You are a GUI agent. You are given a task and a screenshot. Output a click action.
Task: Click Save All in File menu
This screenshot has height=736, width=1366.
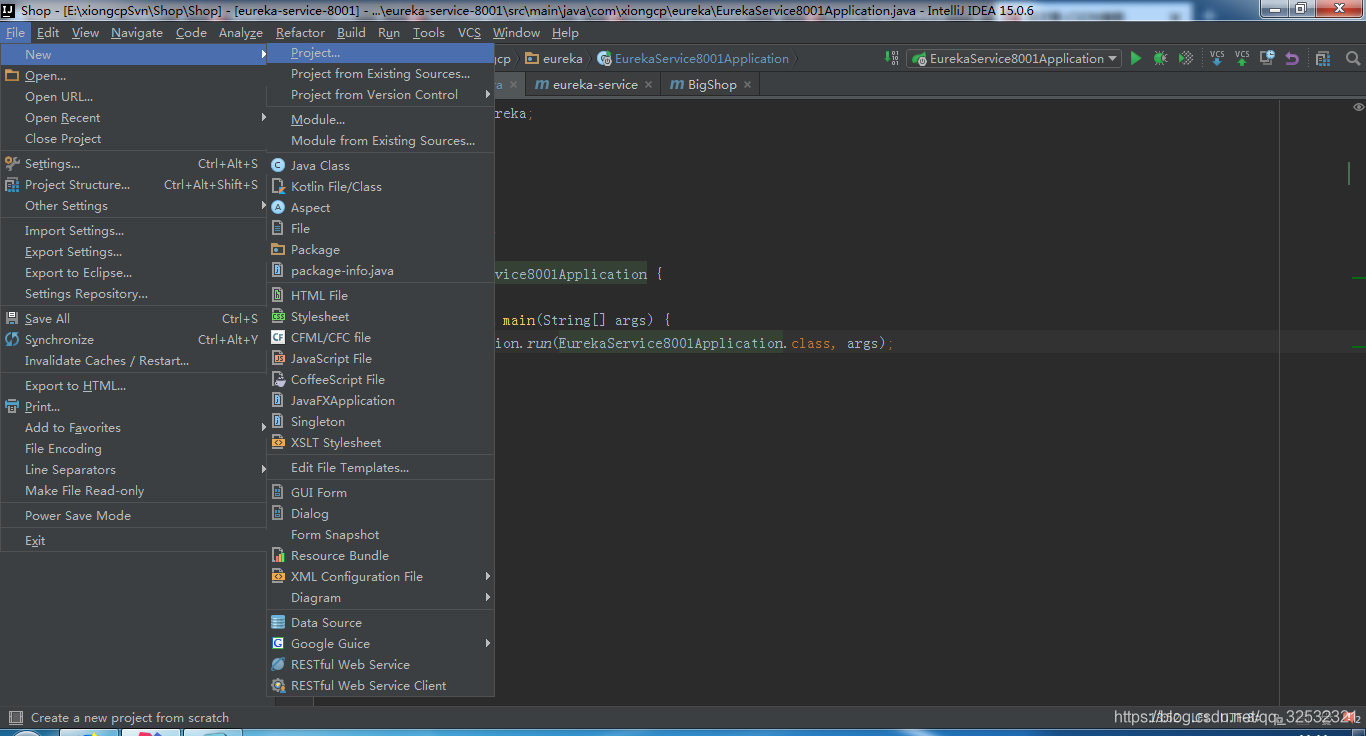click(x=134, y=318)
